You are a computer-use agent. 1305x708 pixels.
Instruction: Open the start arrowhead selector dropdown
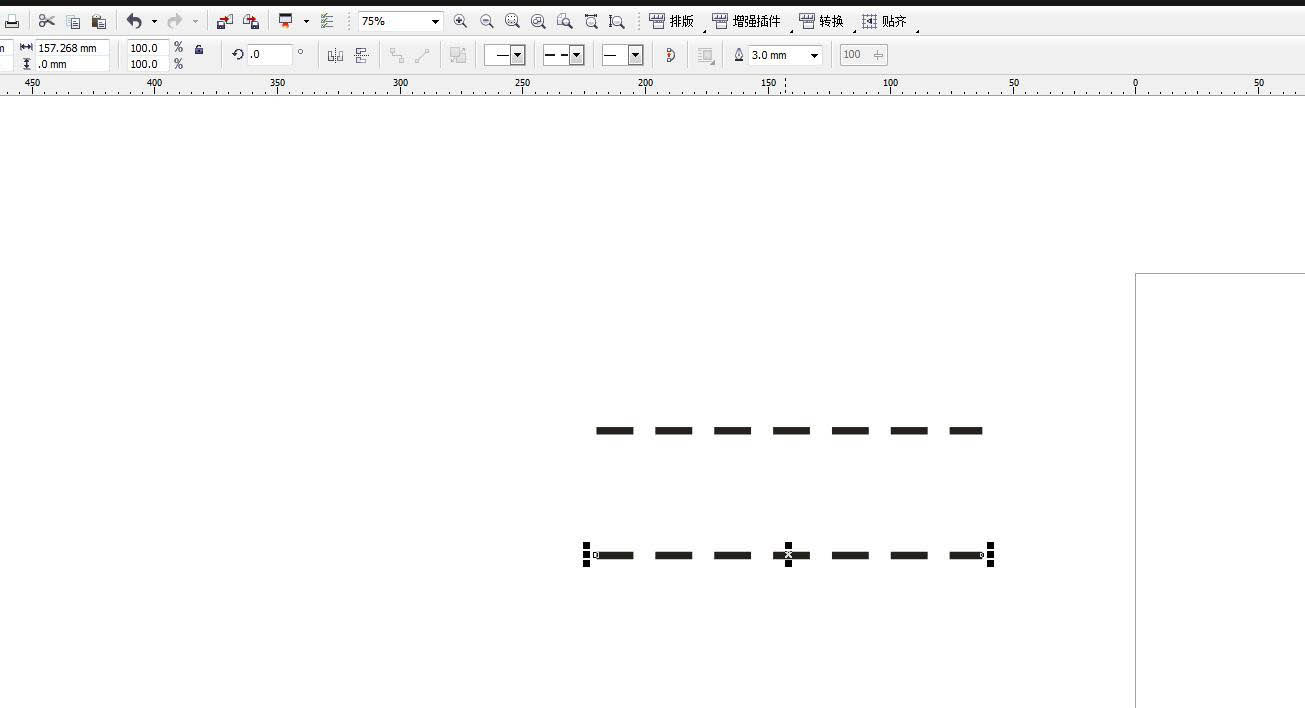[x=517, y=56]
